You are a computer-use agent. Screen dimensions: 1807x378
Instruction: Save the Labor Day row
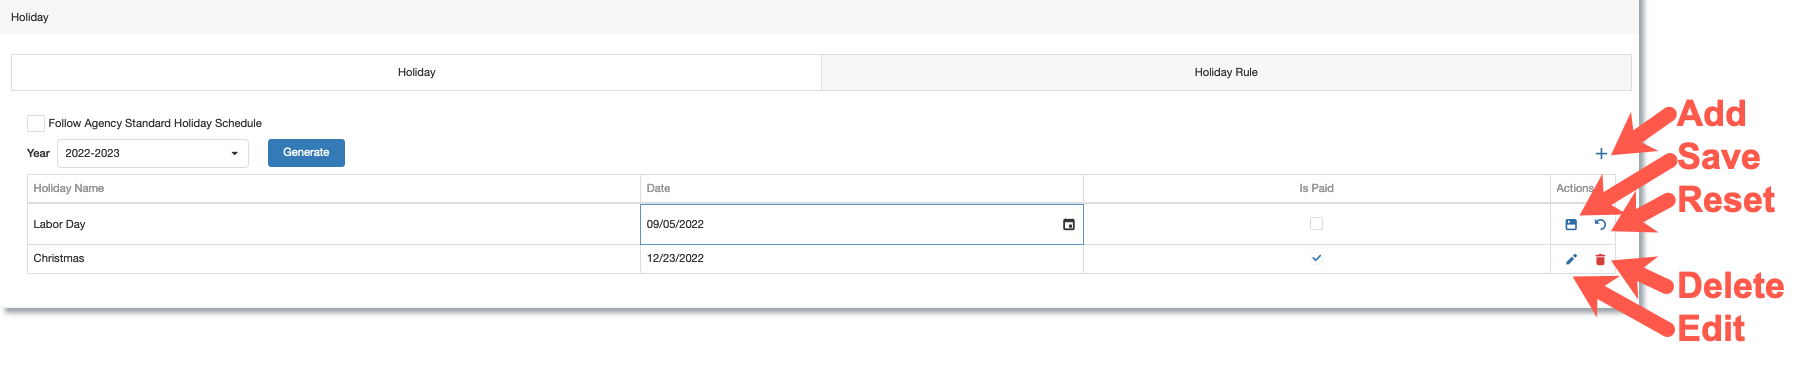coord(1571,225)
